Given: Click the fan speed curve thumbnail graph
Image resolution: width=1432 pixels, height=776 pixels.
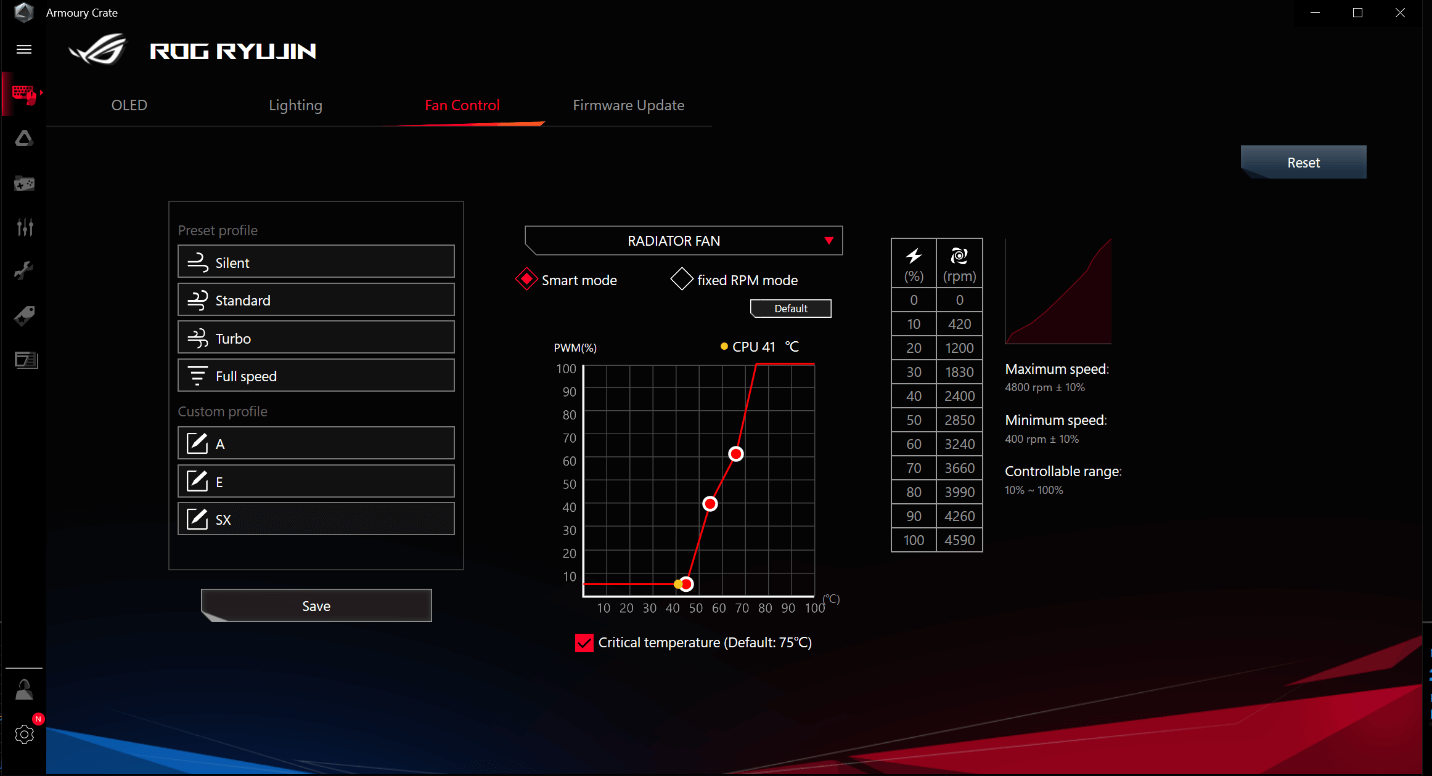Looking at the screenshot, I should [x=1058, y=291].
